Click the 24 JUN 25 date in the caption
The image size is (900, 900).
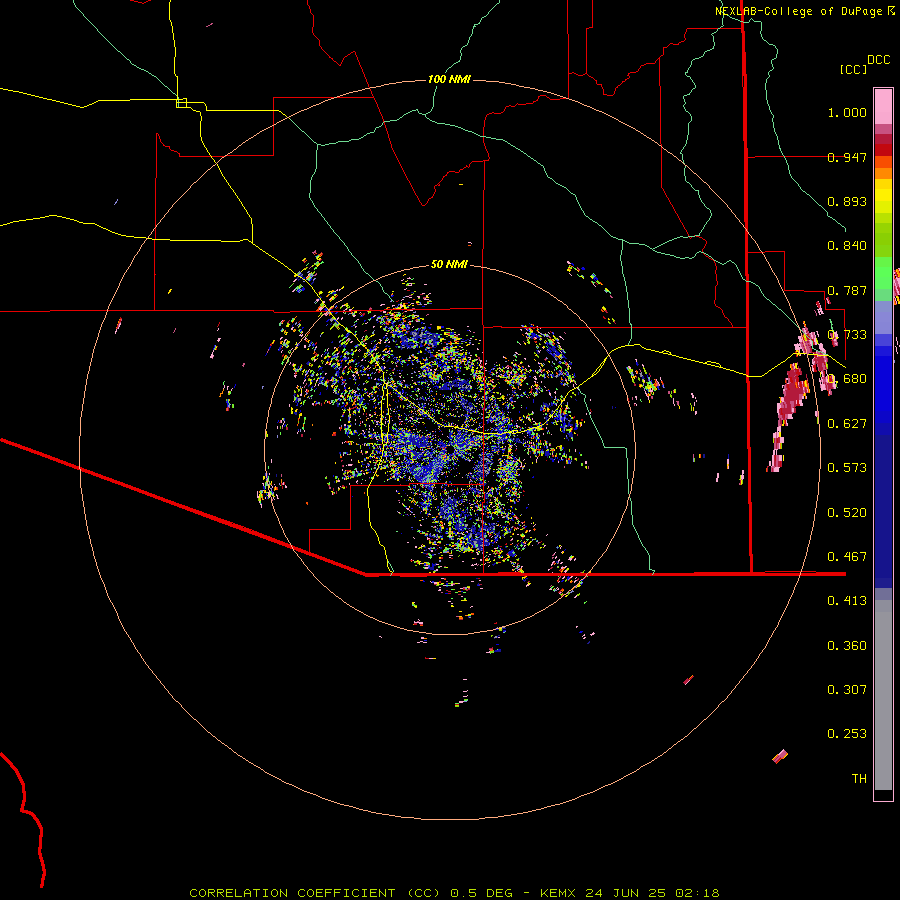coord(626,893)
